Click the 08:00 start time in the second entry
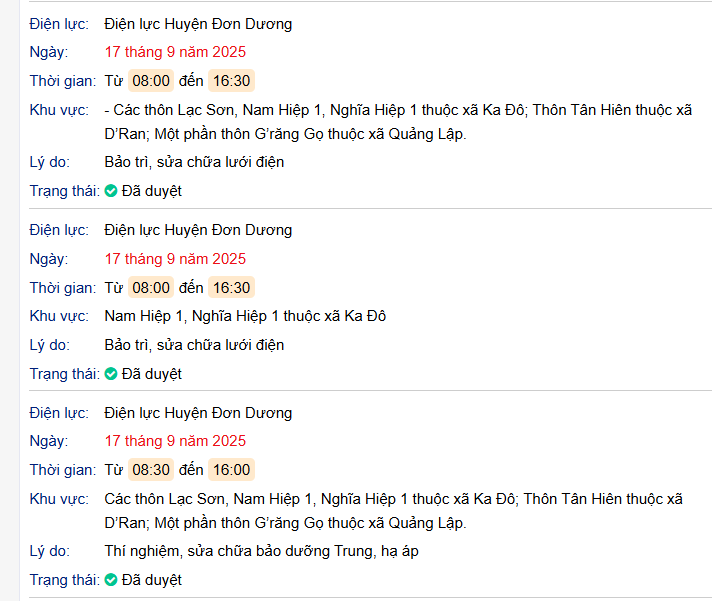719x601 pixels. pyautogui.click(x=151, y=288)
